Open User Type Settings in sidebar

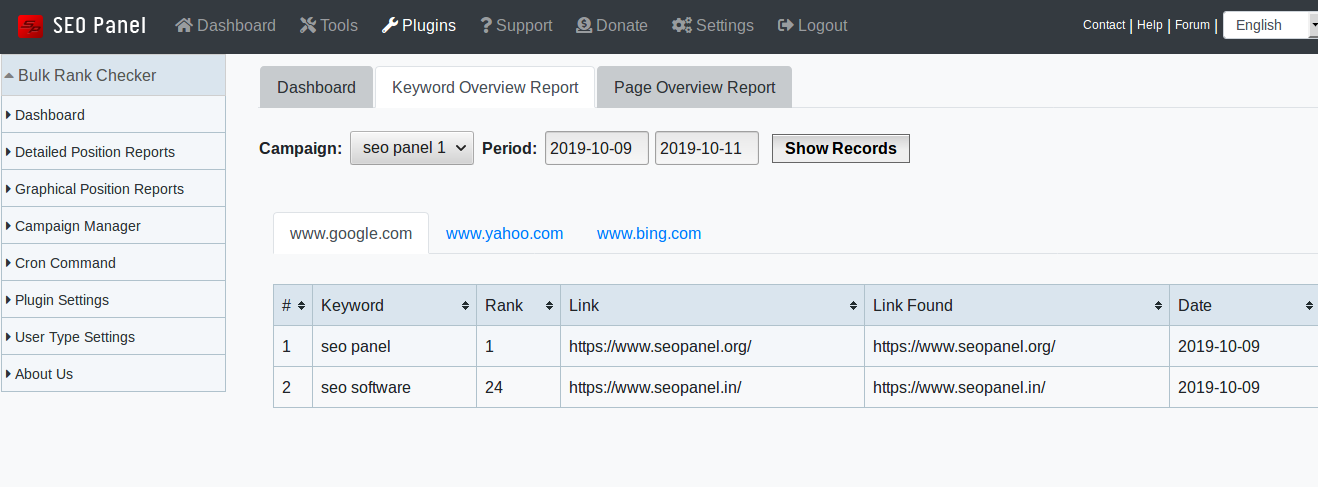click(x=113, y=337)
